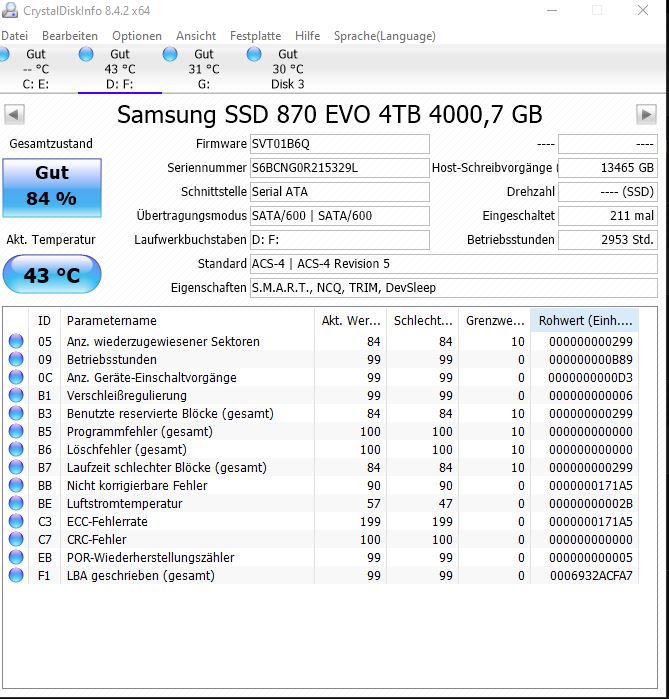Open the Optionen menu
Image resolution: width=669 pixels, height=699 pixels.
pyautogui.click(x=137, y=36)
